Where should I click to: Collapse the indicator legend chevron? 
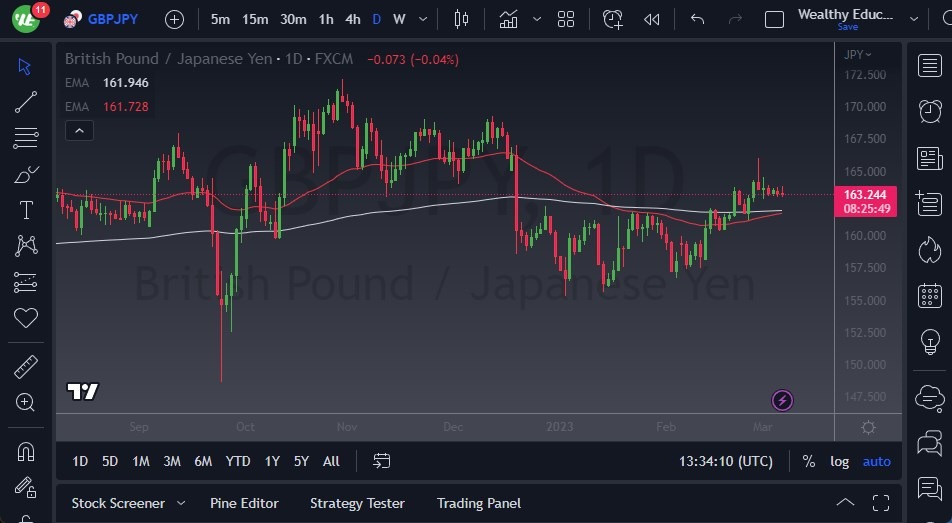[80, 131]
